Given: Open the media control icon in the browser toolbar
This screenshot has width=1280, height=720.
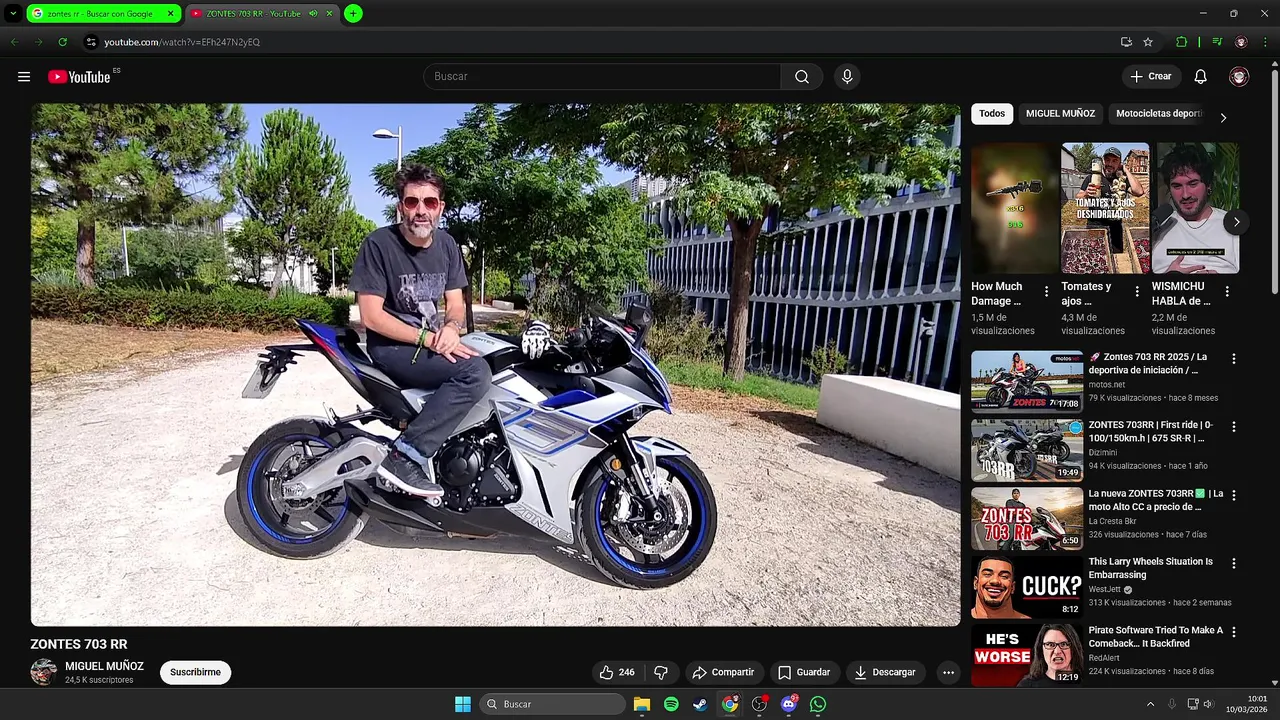Looking at the screenshot, I should tap(1217, 42).
